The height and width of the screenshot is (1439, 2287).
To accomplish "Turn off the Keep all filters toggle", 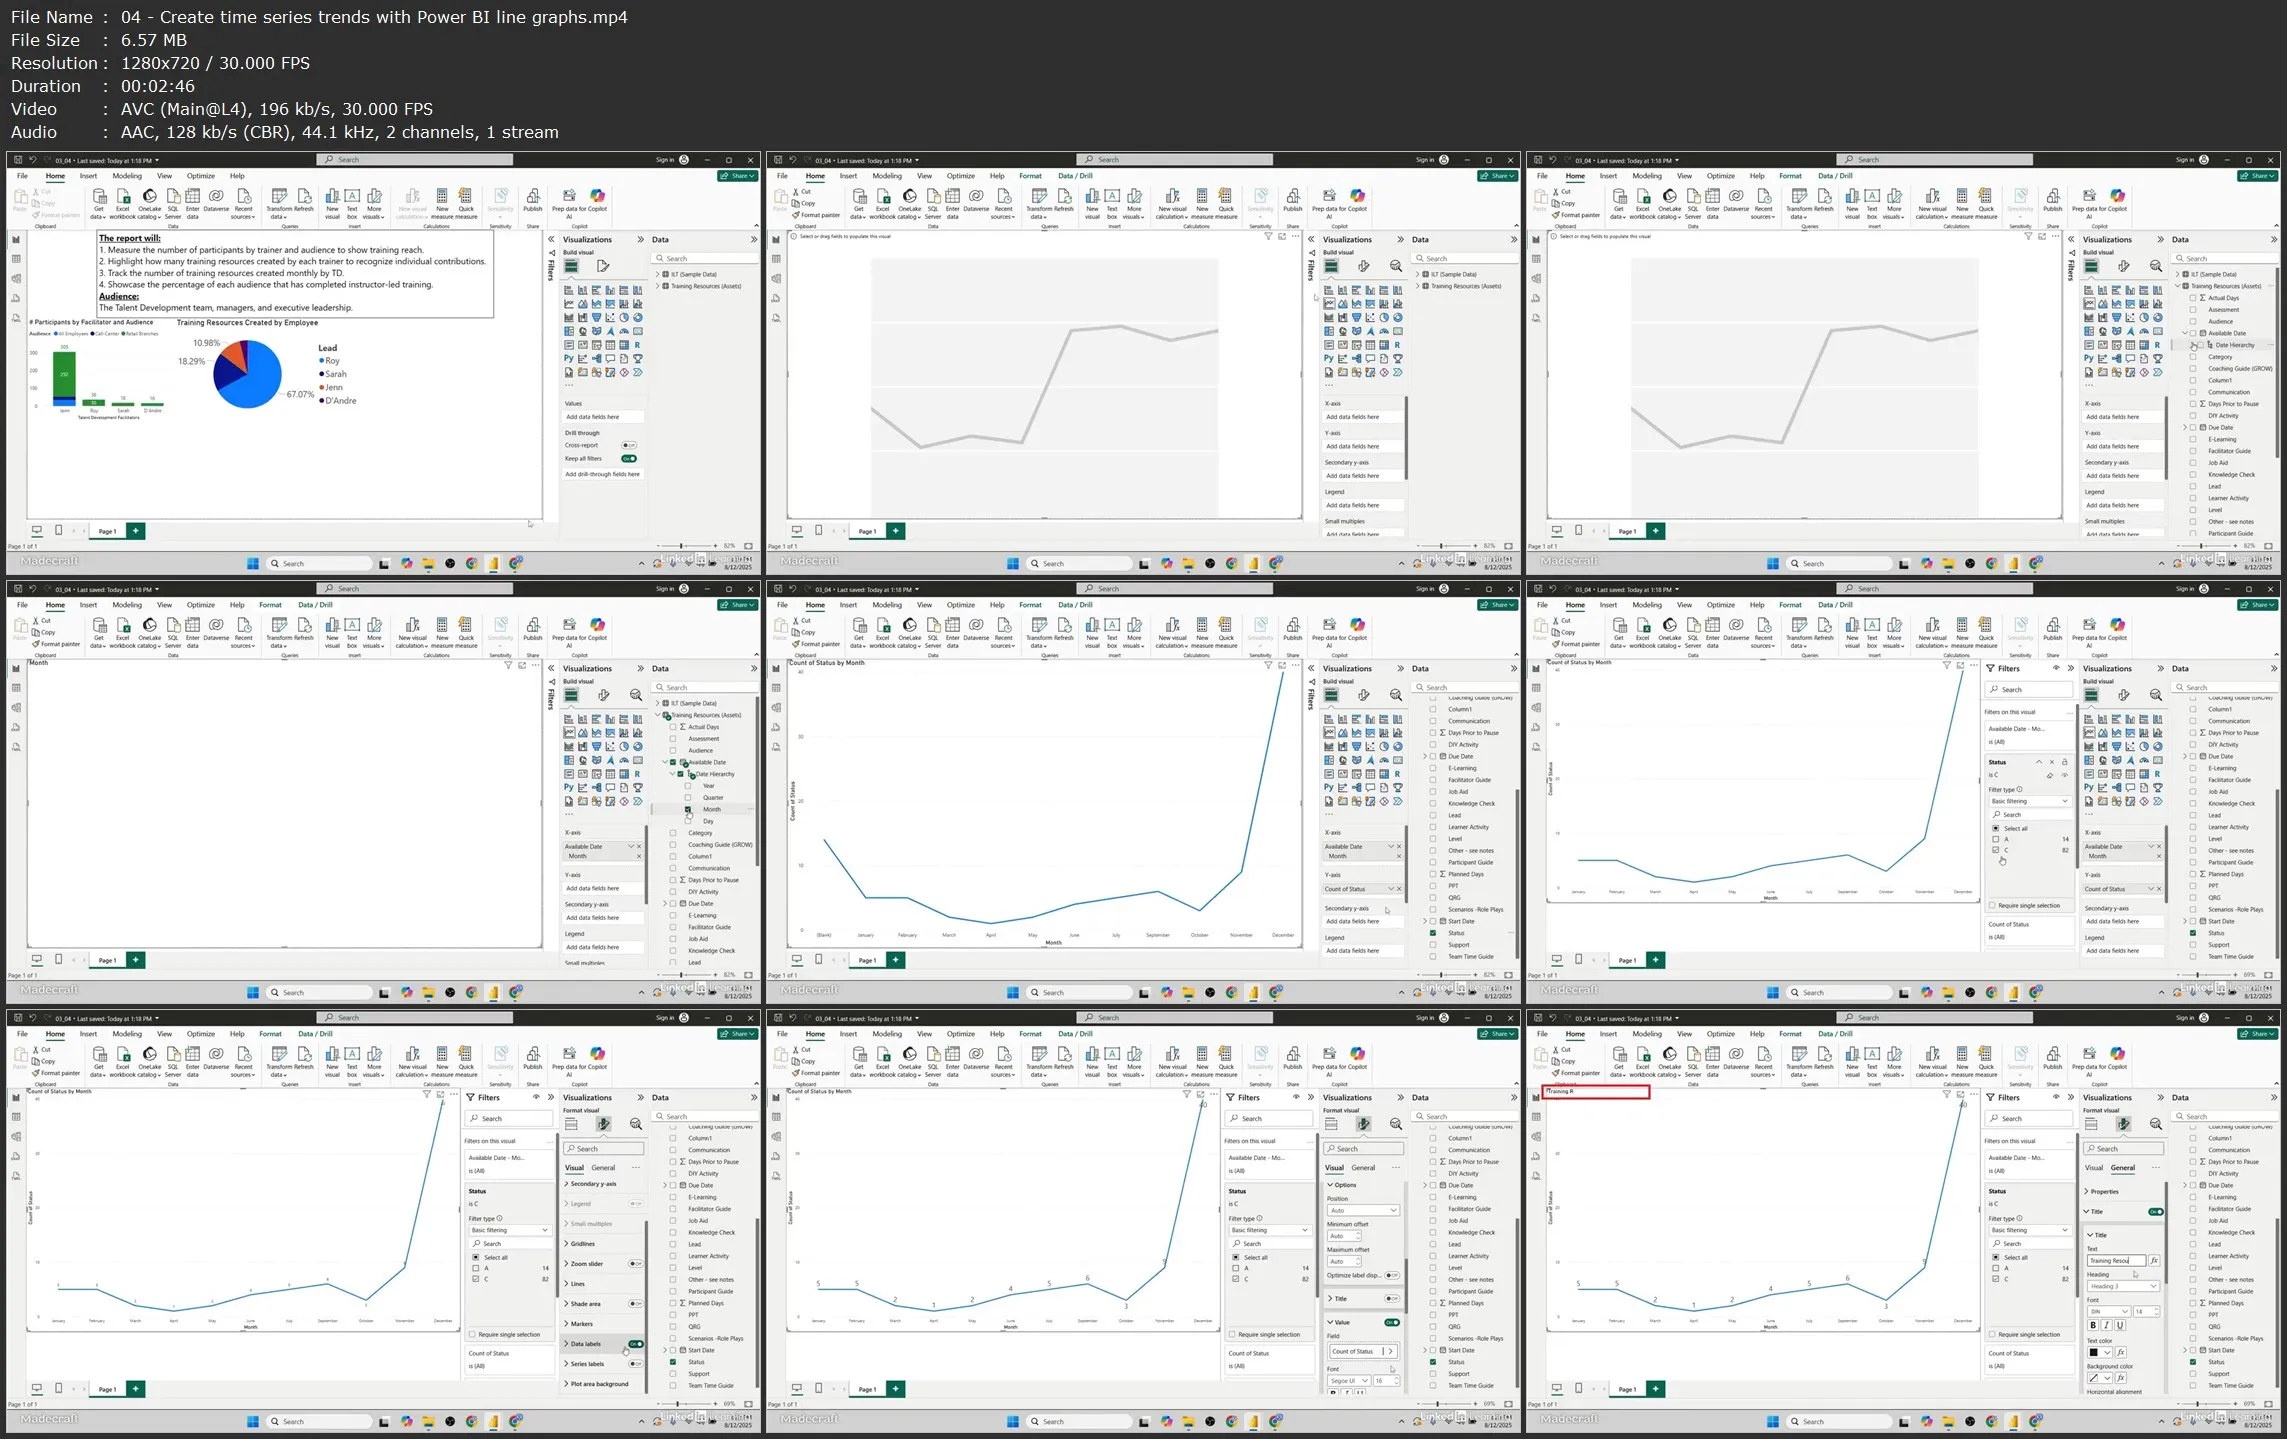I will (629, 459).
